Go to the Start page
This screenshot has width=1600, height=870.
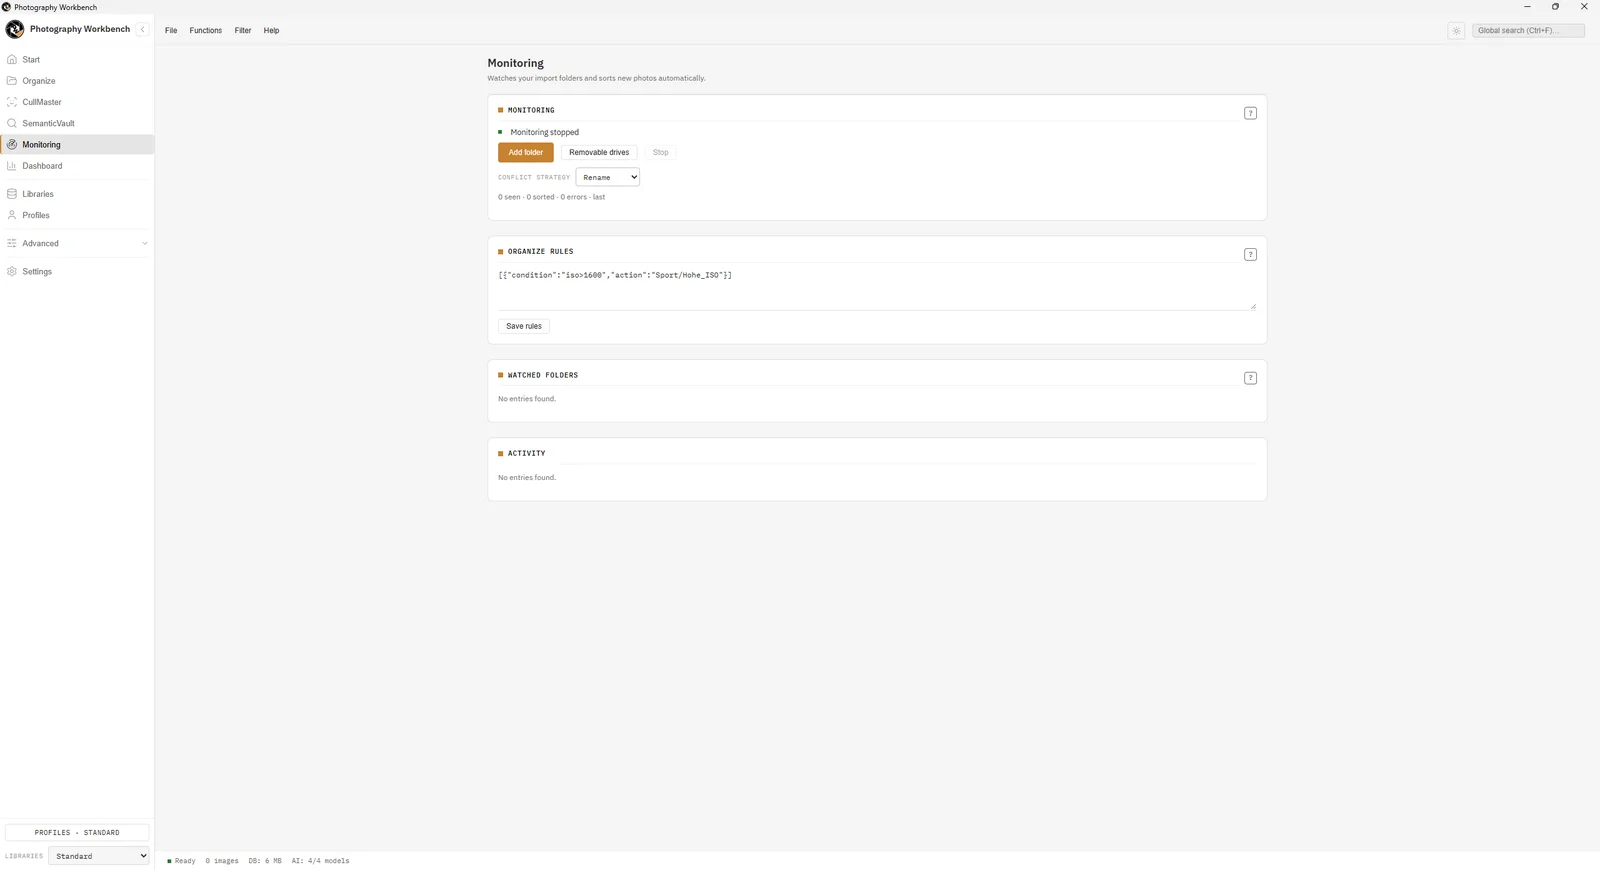tap(77, 59)
